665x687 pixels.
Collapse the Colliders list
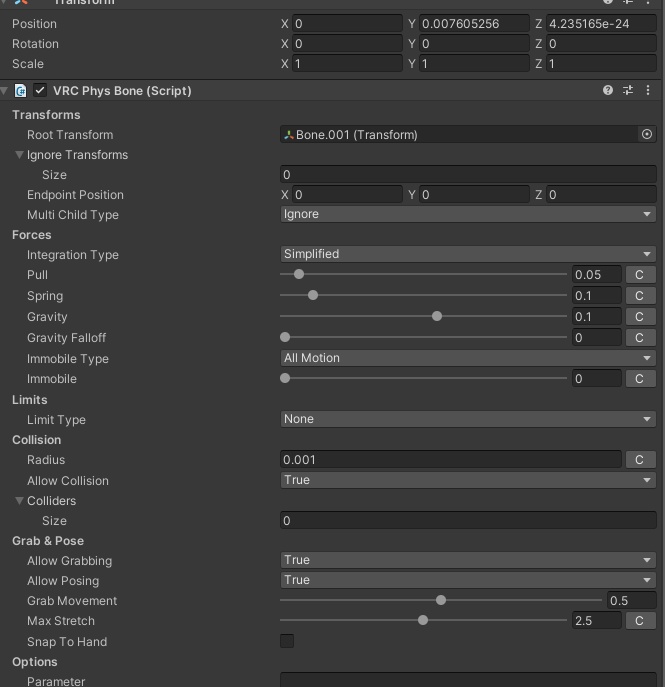tap(19, 501)
